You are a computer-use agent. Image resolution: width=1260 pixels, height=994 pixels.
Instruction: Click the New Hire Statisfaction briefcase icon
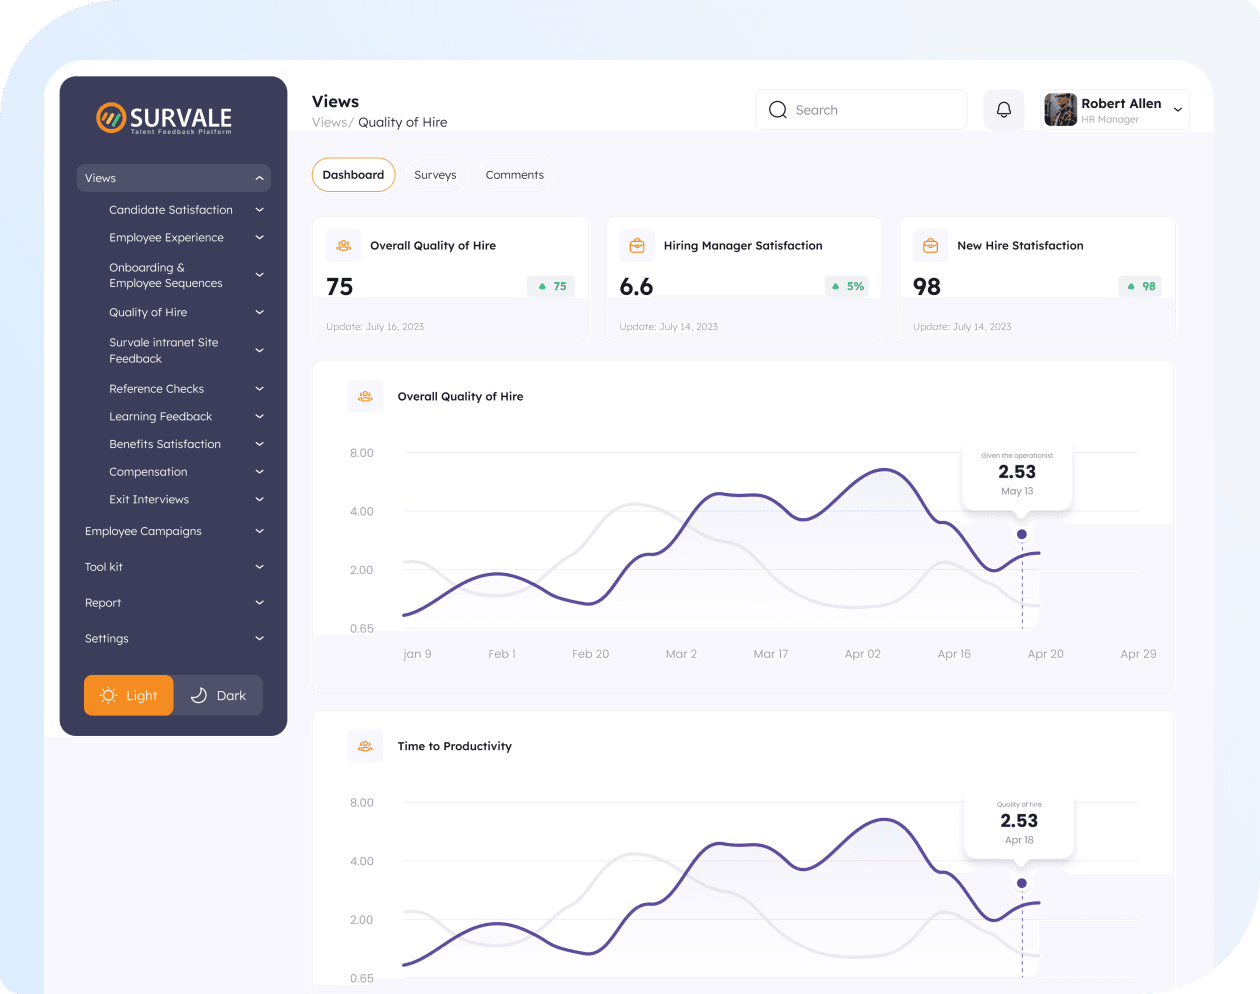coord(930,245)
